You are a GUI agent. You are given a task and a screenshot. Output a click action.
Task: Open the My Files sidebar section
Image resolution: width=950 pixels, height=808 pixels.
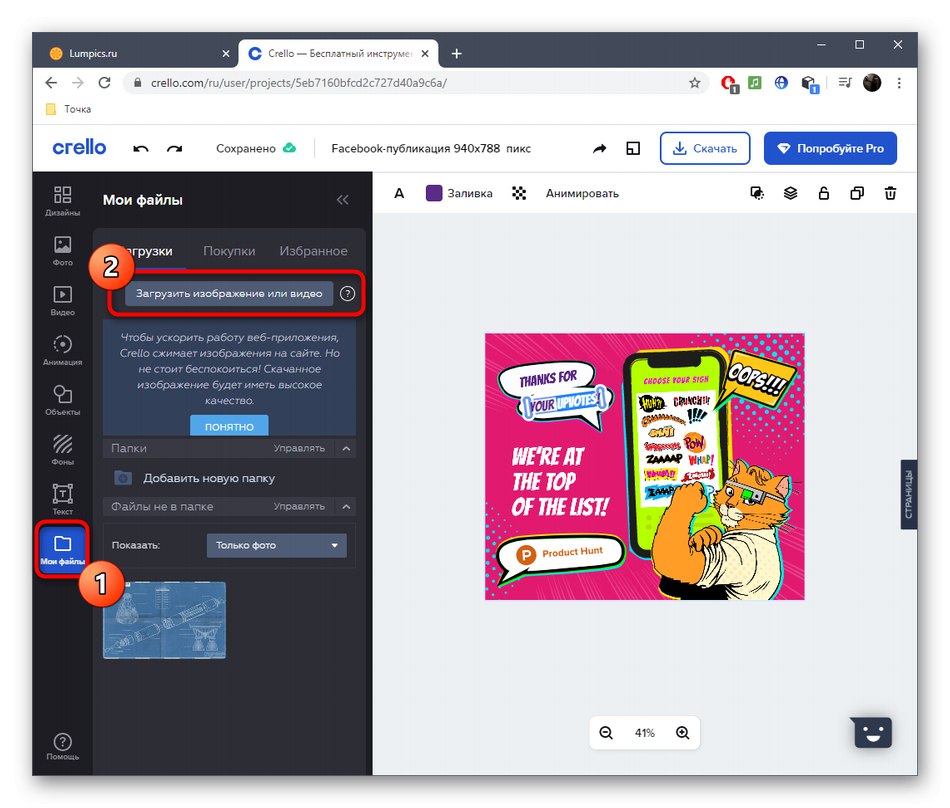(62, 549)
